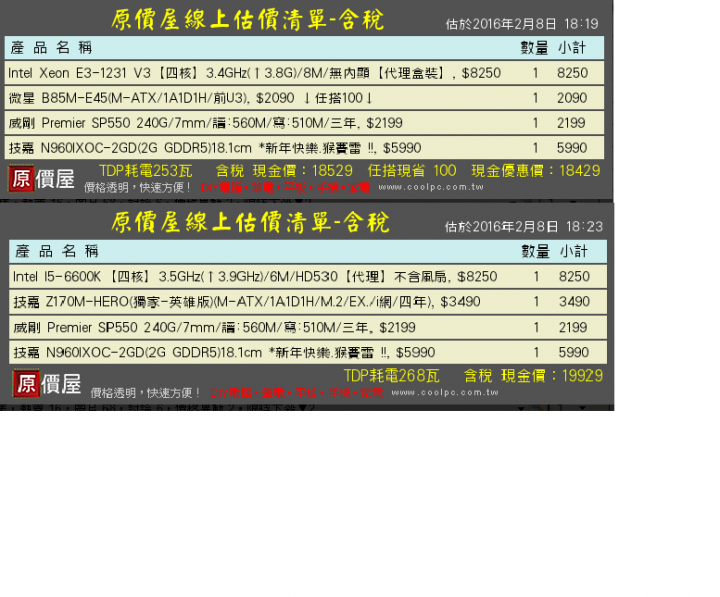Click the subtotal 2090 cell

tap(572, 98)
